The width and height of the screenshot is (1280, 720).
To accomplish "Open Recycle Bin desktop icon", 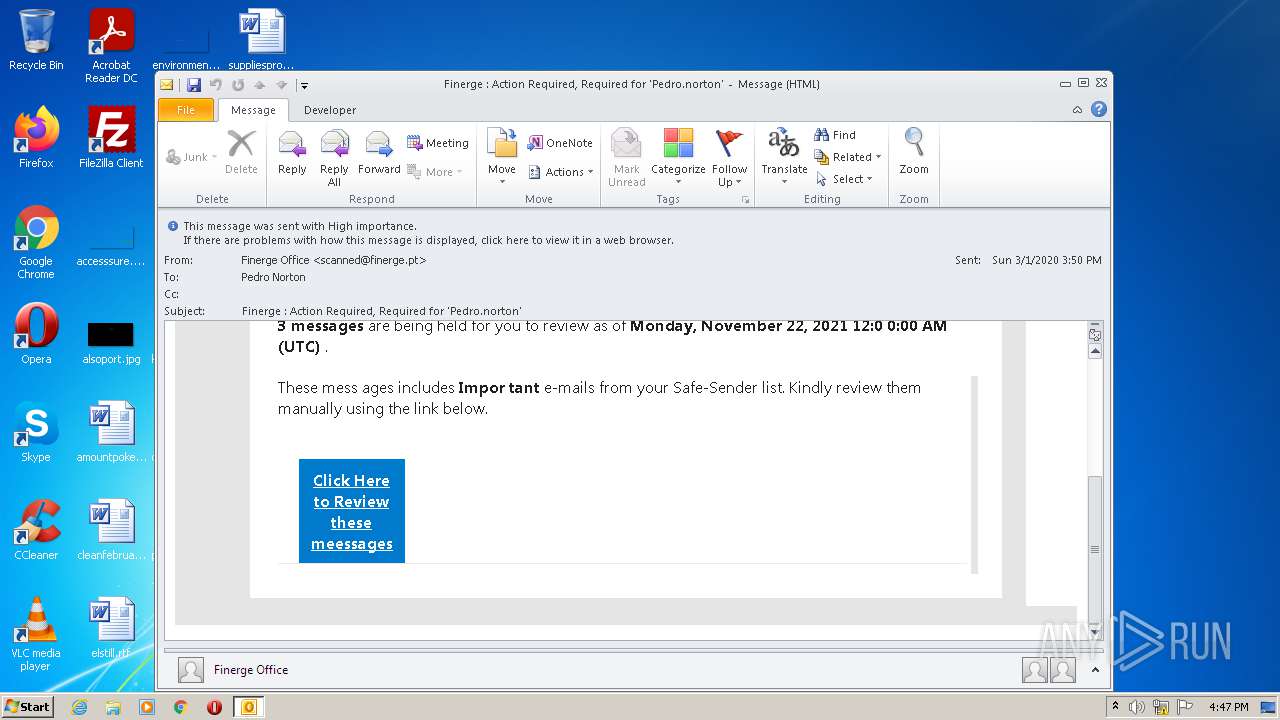I will 36,40.
